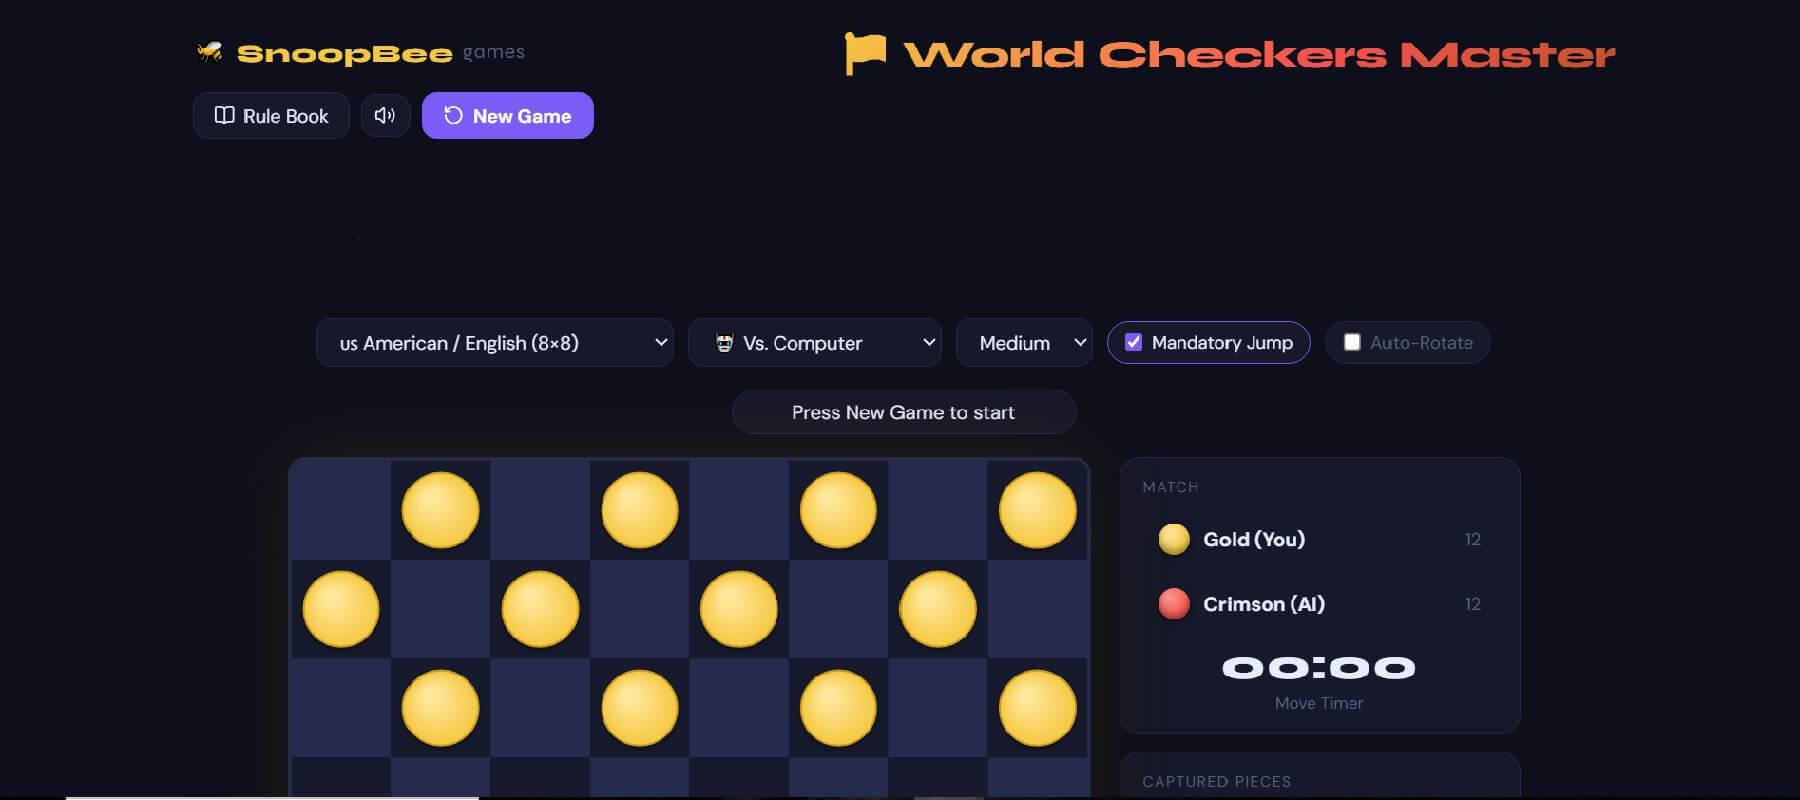Click the skull icon in the Vs. Computer dropdown
1800x800 pixels.
click(724, 343)
